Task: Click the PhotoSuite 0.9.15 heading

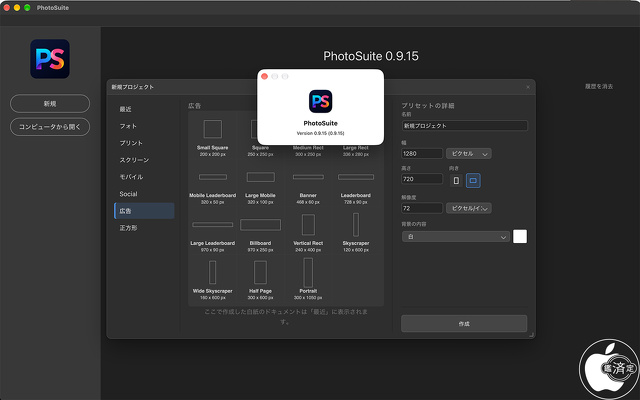Action: pos(371,56)
